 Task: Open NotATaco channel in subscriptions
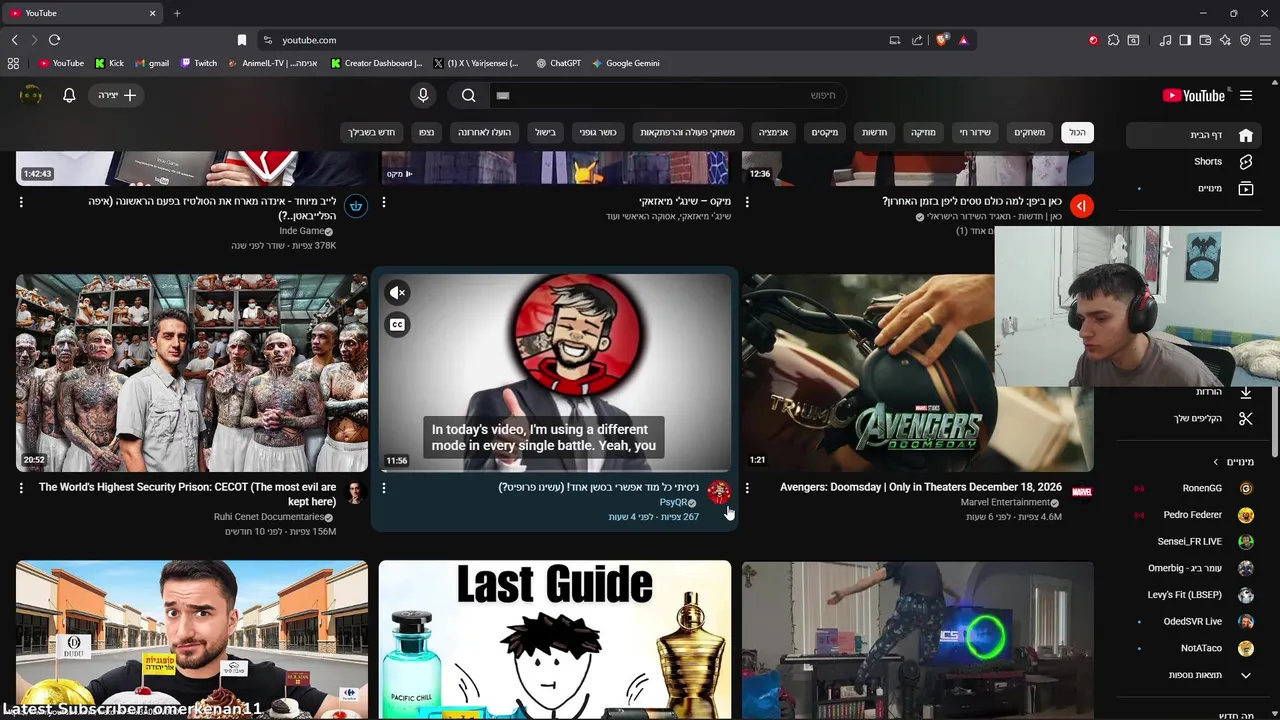1193,648
